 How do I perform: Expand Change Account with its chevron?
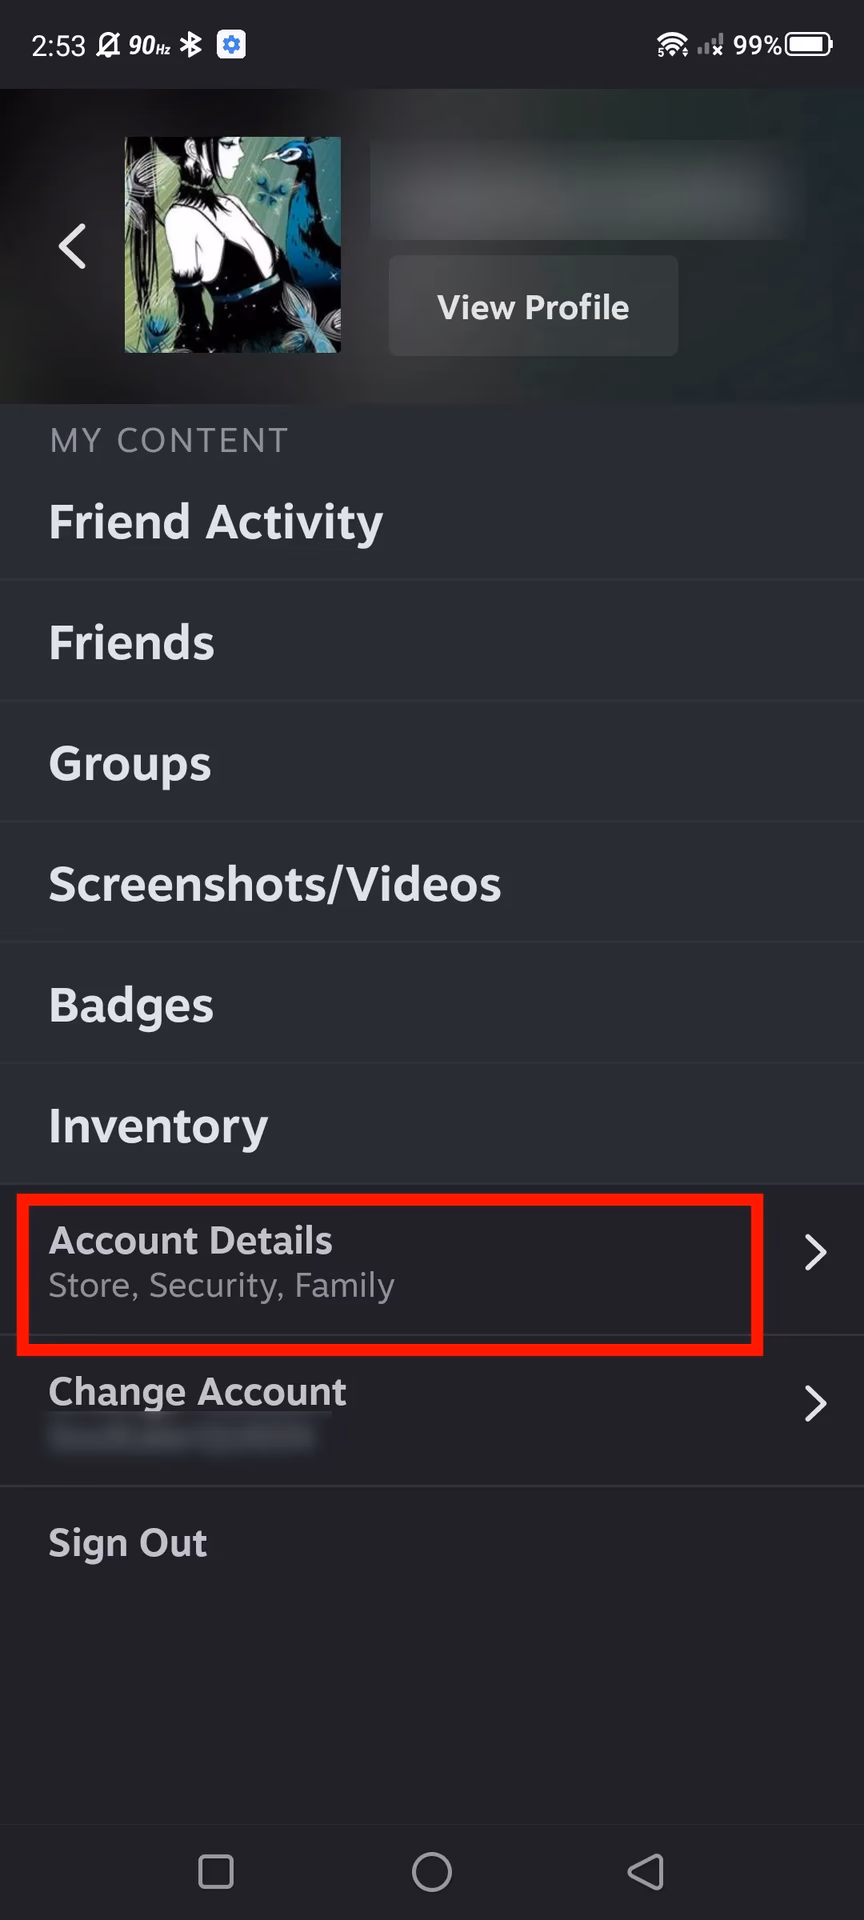[815, 1405]
